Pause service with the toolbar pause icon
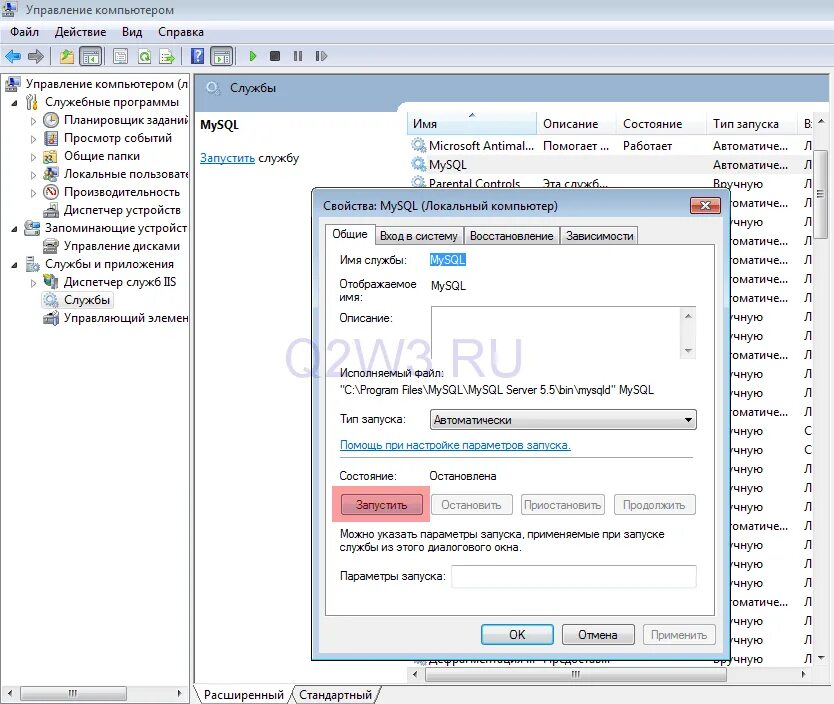Image resolution: width=834 pixels, height=704 pixels. [x=298, y=56]
